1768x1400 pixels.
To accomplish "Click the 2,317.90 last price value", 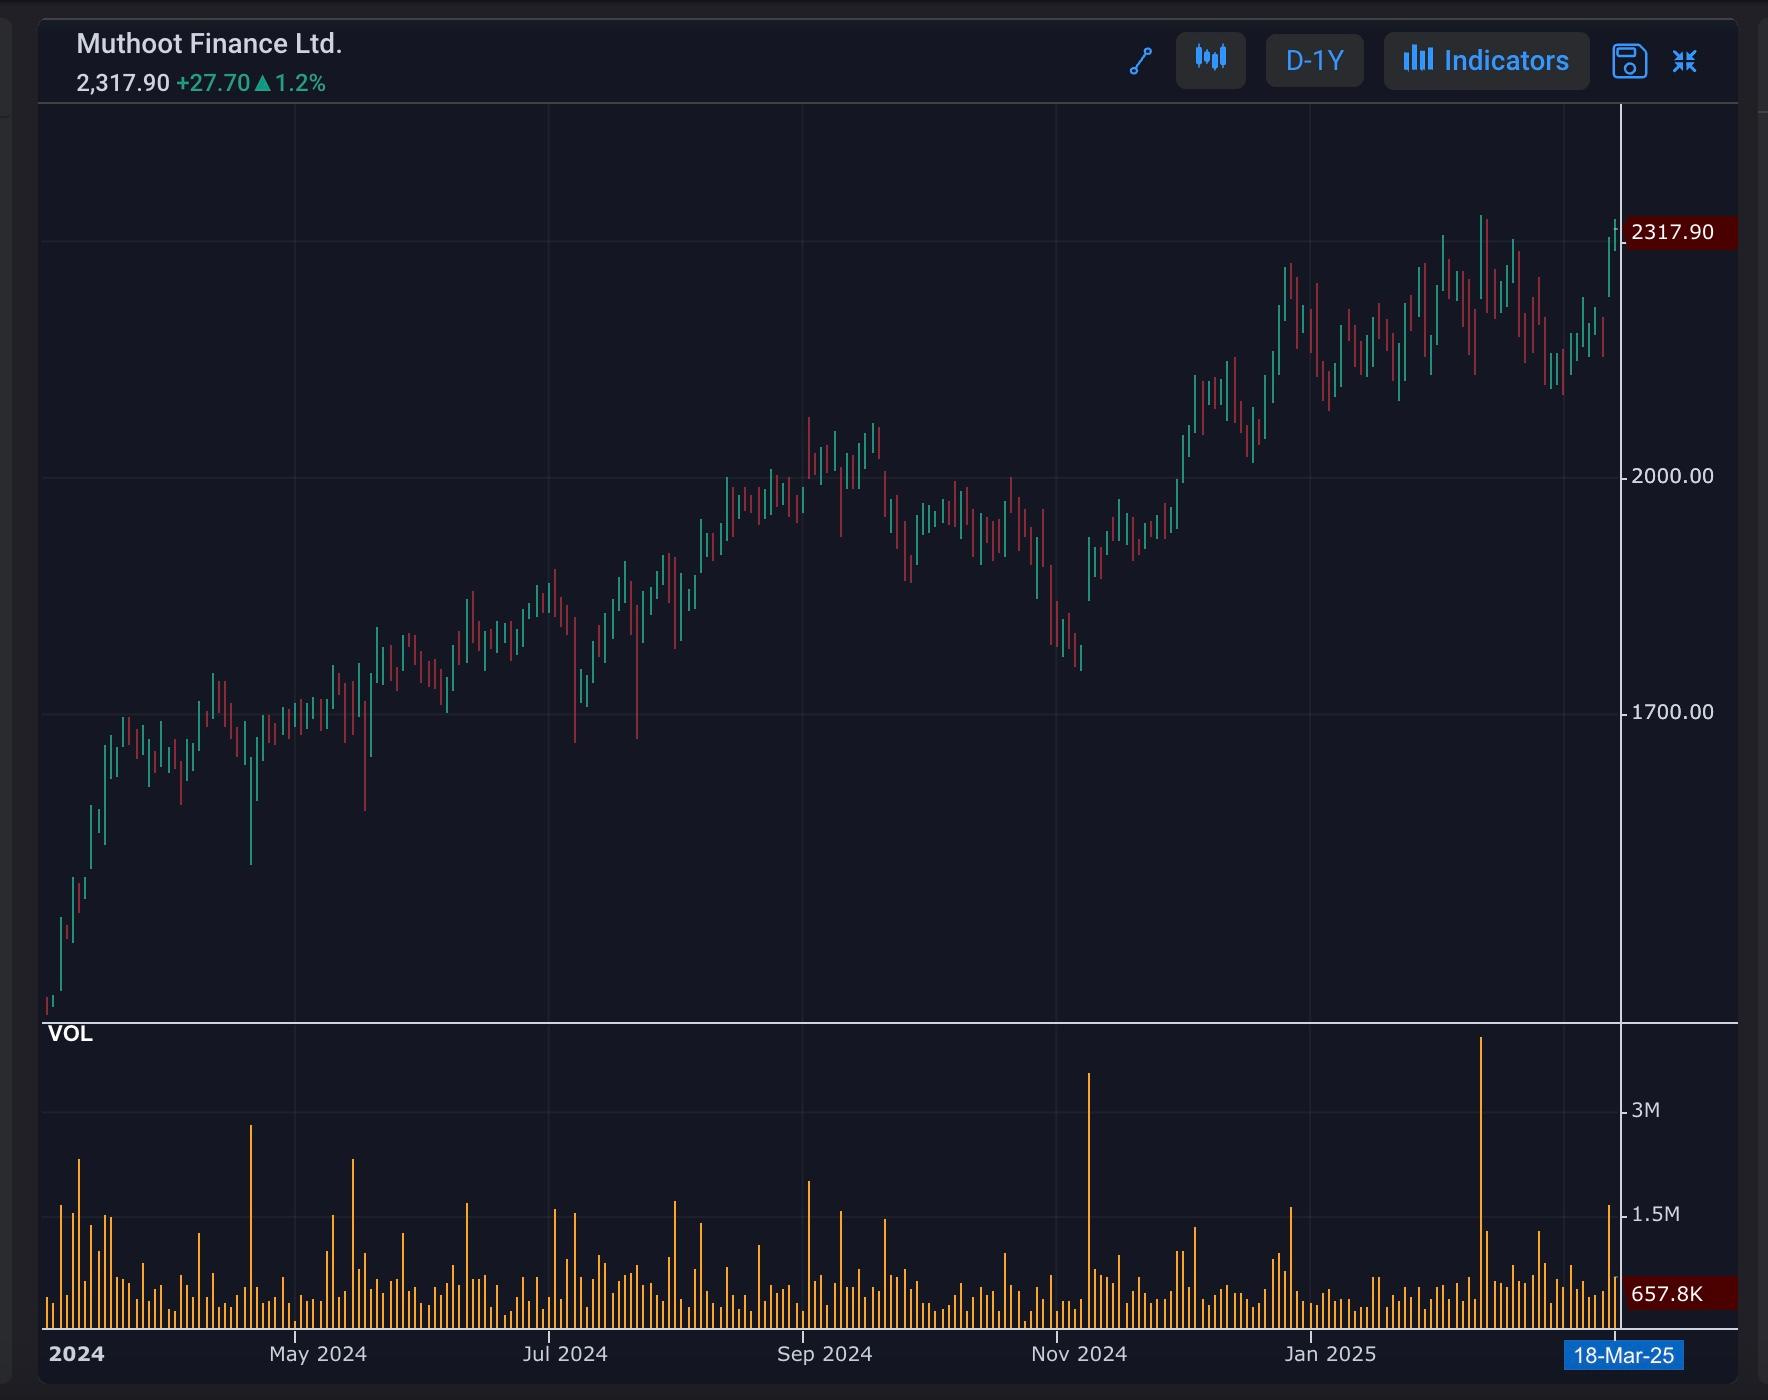I will tap(123, 83).
